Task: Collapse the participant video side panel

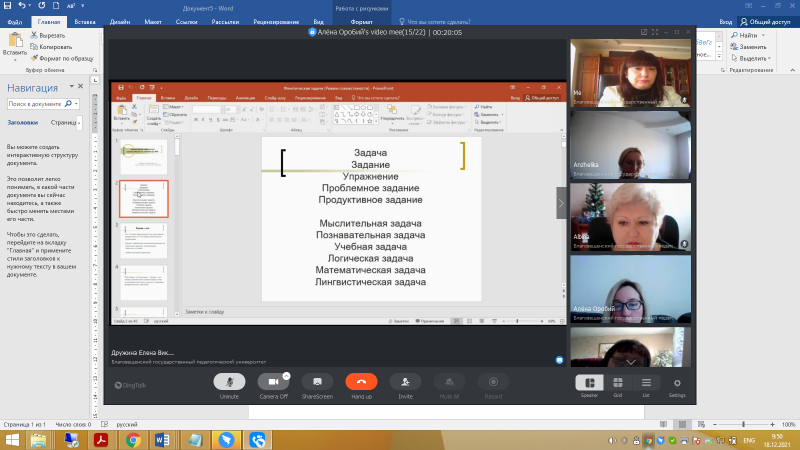Action: click(x=561, y=202)
